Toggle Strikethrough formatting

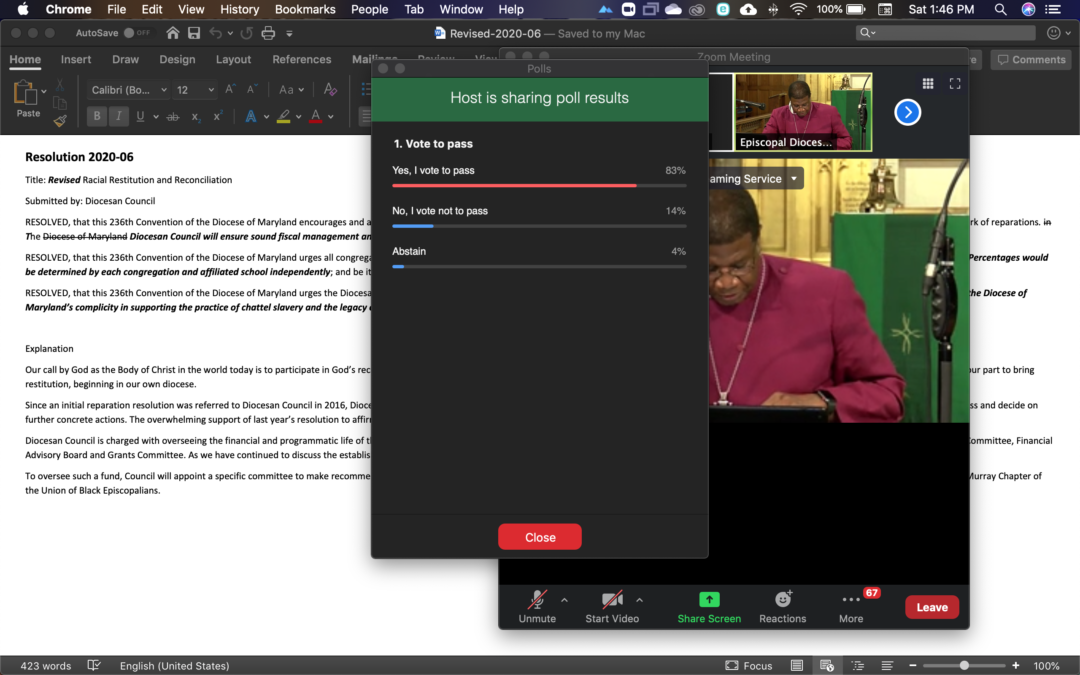[x=173, y=116]
